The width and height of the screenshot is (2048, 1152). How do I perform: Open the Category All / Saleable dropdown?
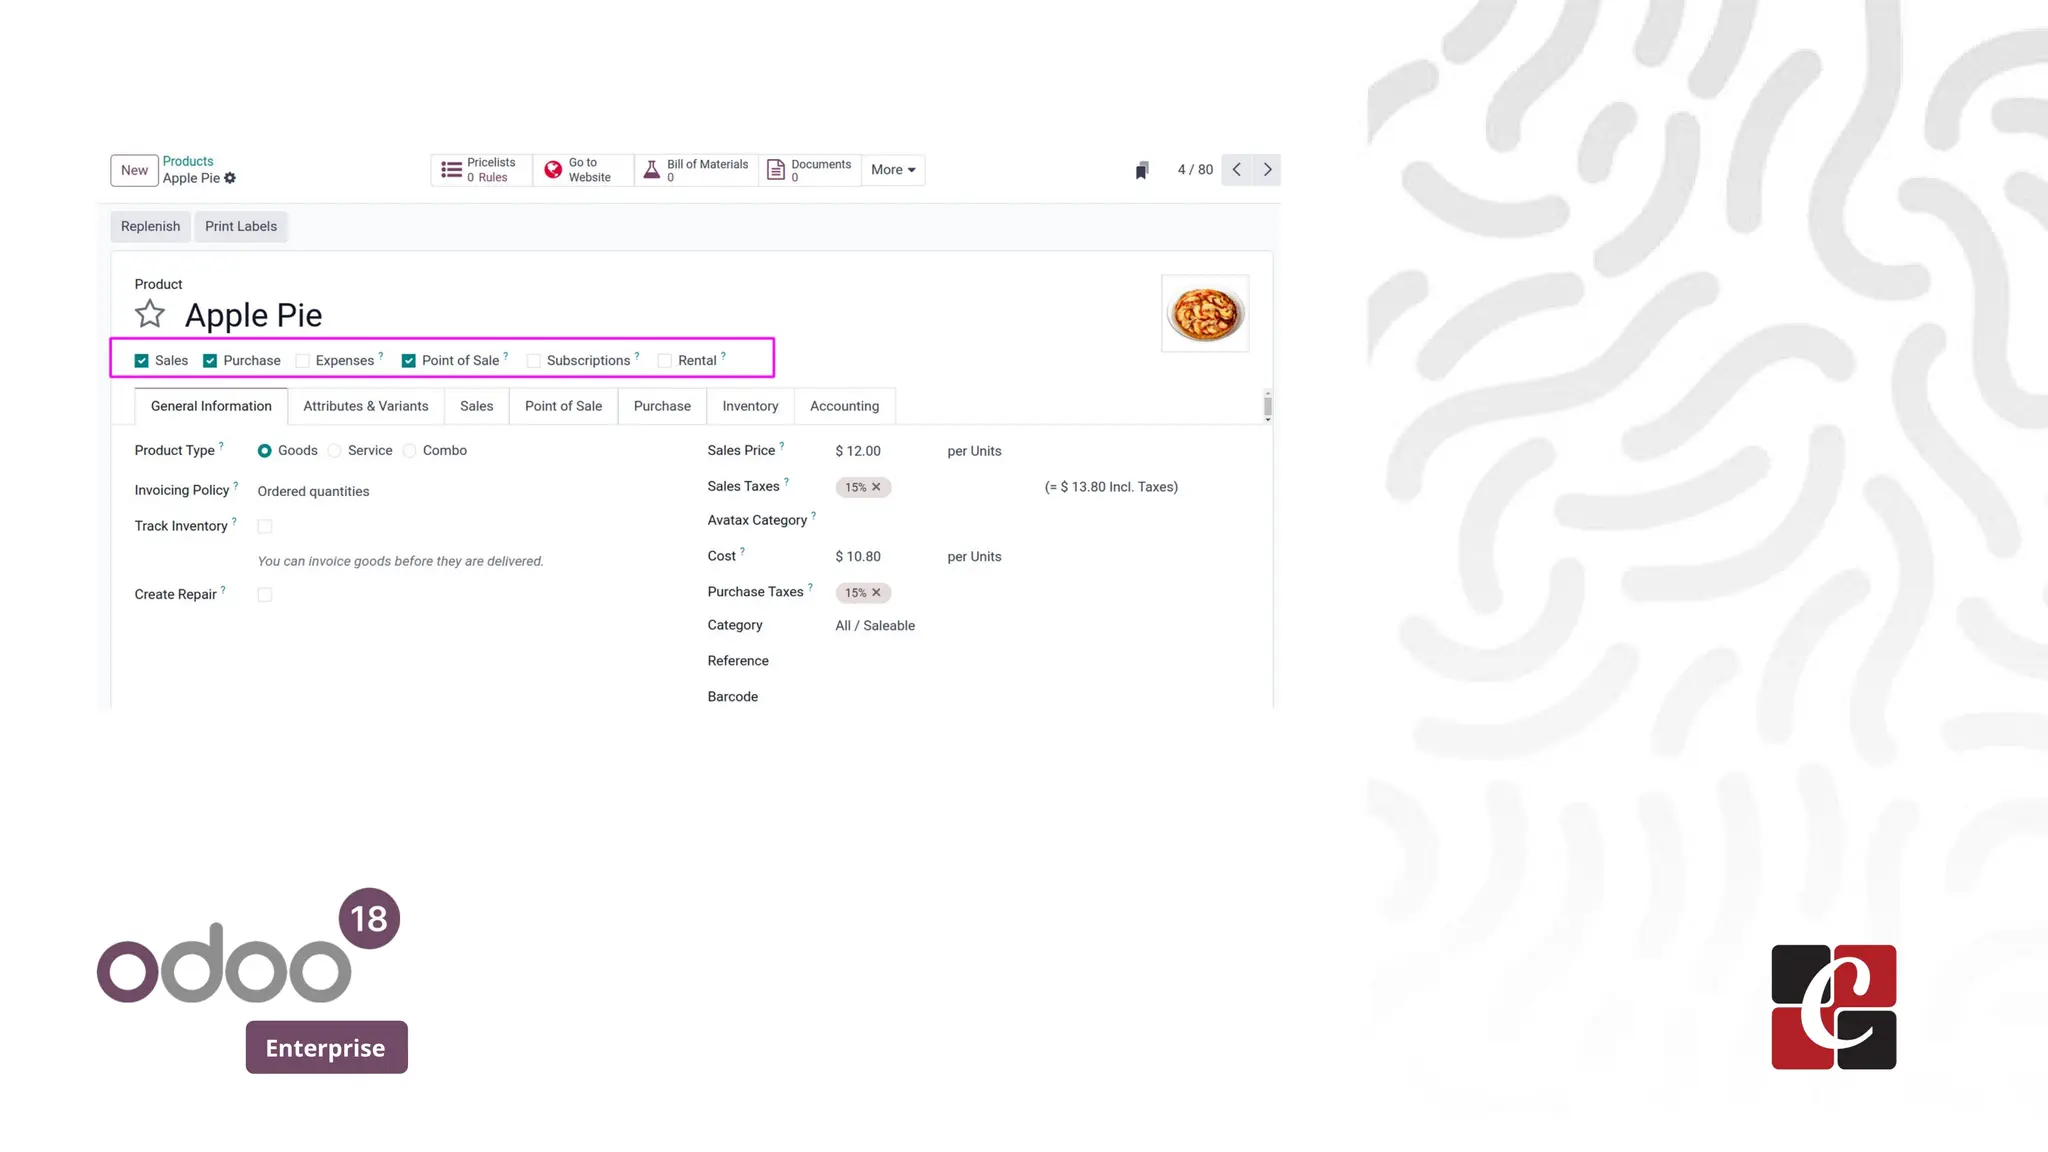click(x=875, y=626)
